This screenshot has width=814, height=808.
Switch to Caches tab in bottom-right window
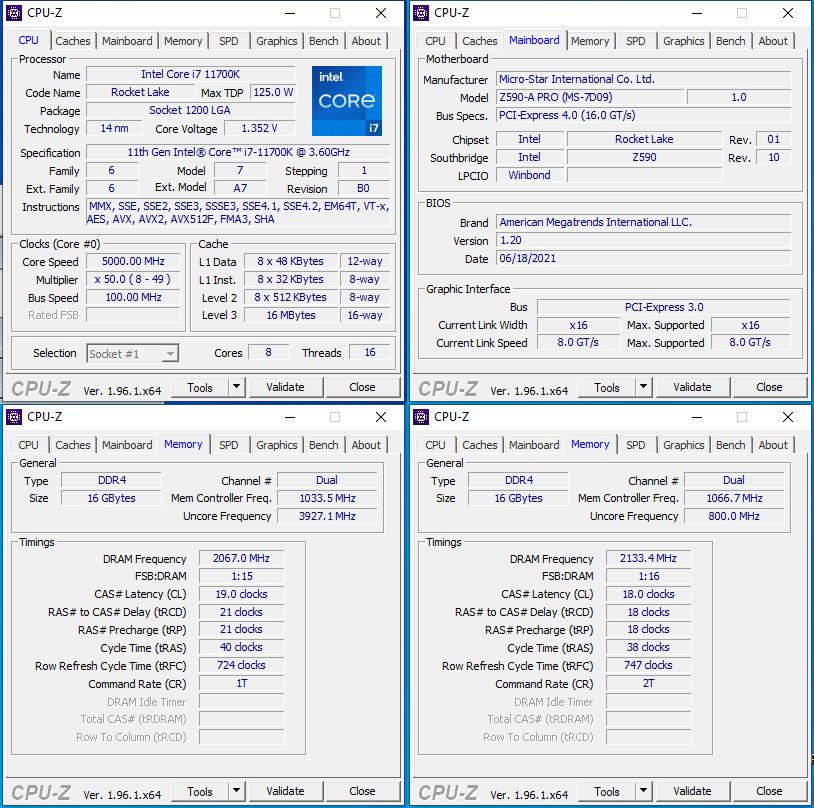click(480, 445)
